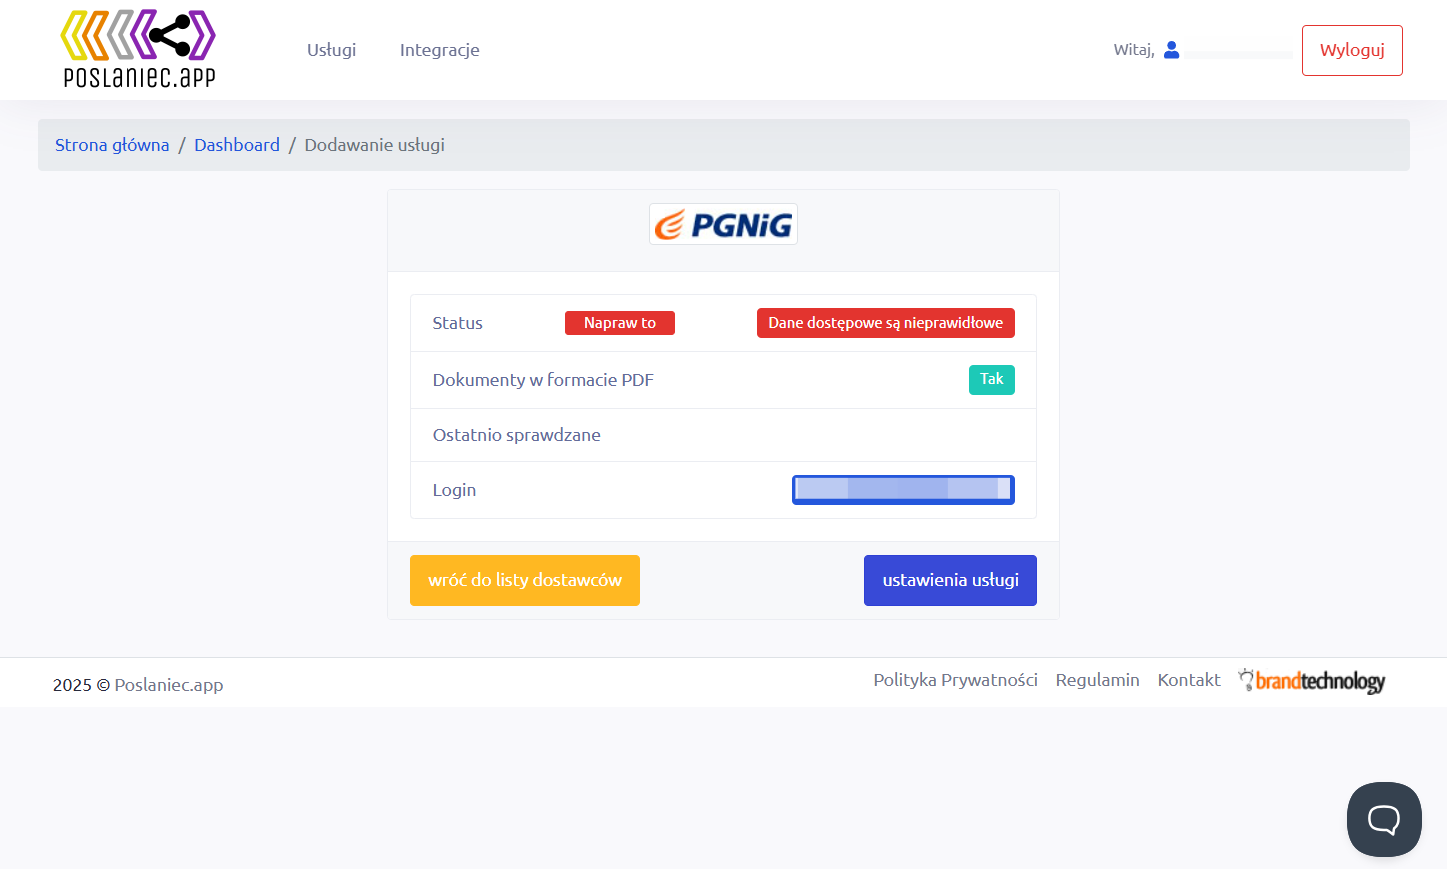The image size is (1447, 869).
Task: Open Polityka Prywatności link
Action: coord(955,680)
